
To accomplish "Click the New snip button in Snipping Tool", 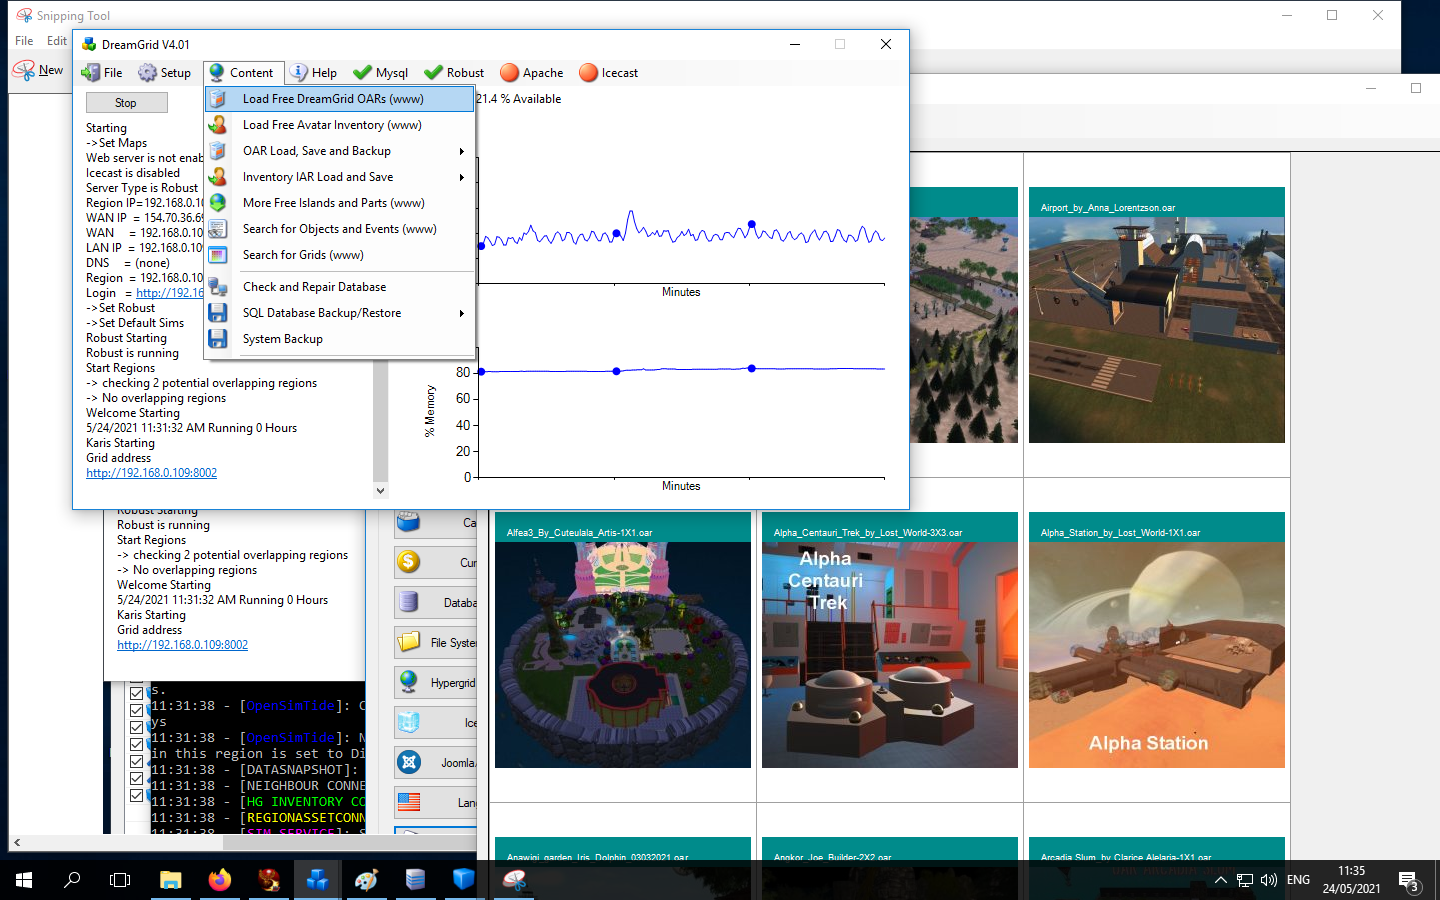I will click(x=38, y=71).
